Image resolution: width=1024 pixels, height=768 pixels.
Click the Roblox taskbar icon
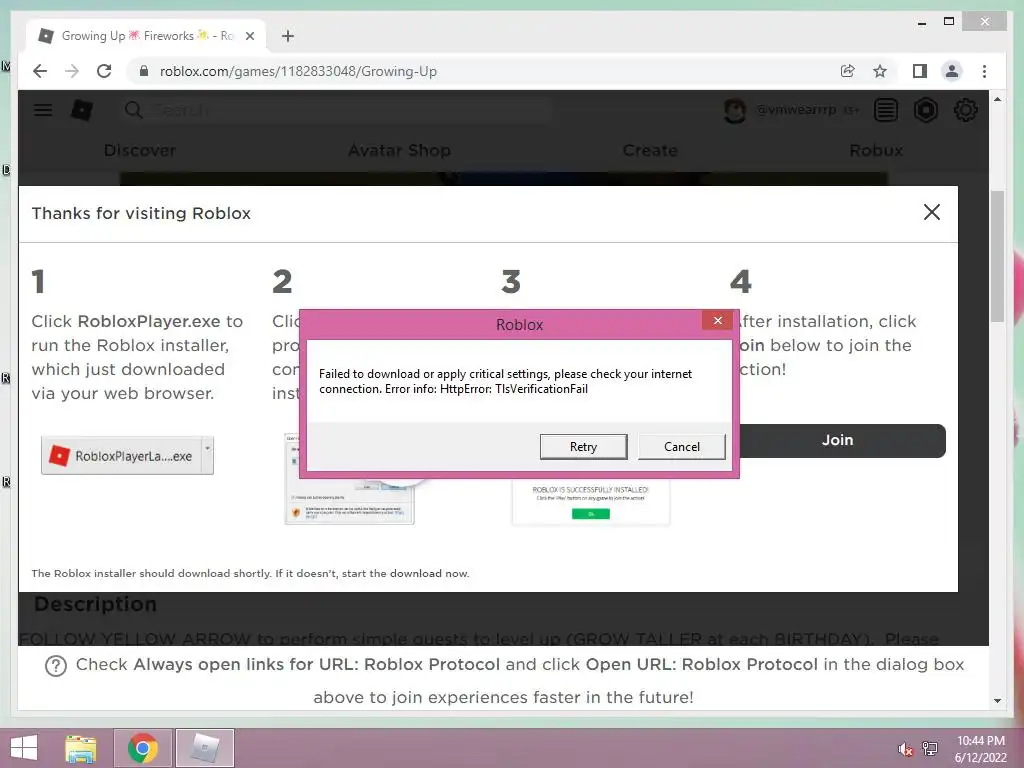coord(204,748)
